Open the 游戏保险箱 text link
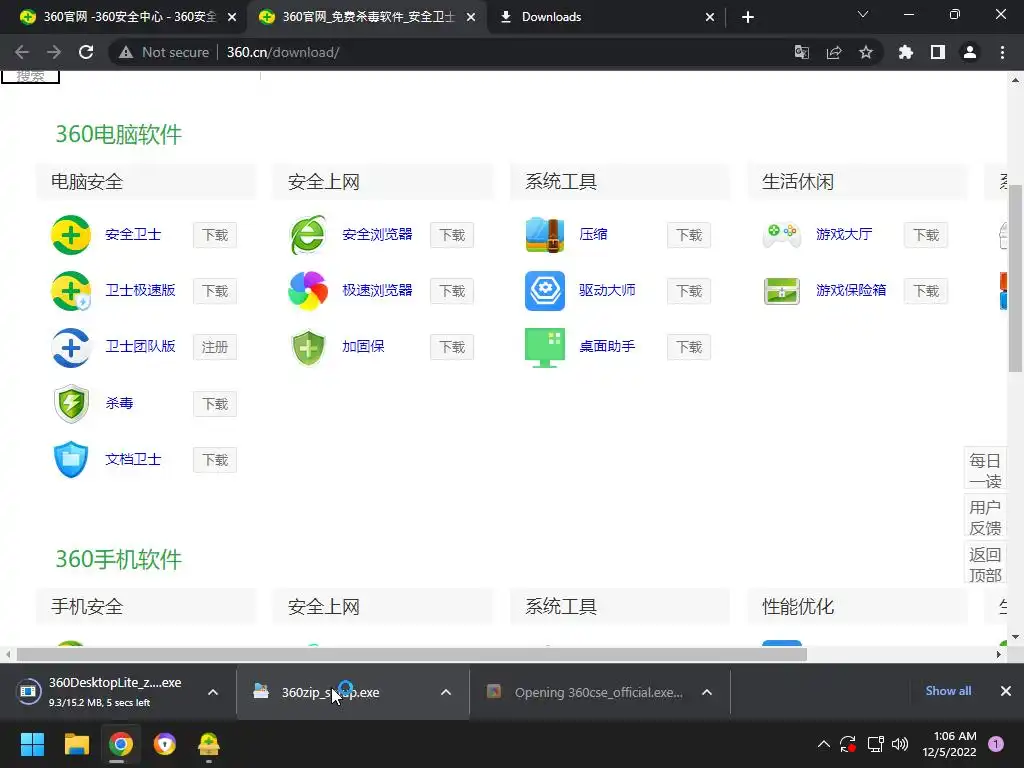The image size is (1024, 768). [x=851, y=289]
